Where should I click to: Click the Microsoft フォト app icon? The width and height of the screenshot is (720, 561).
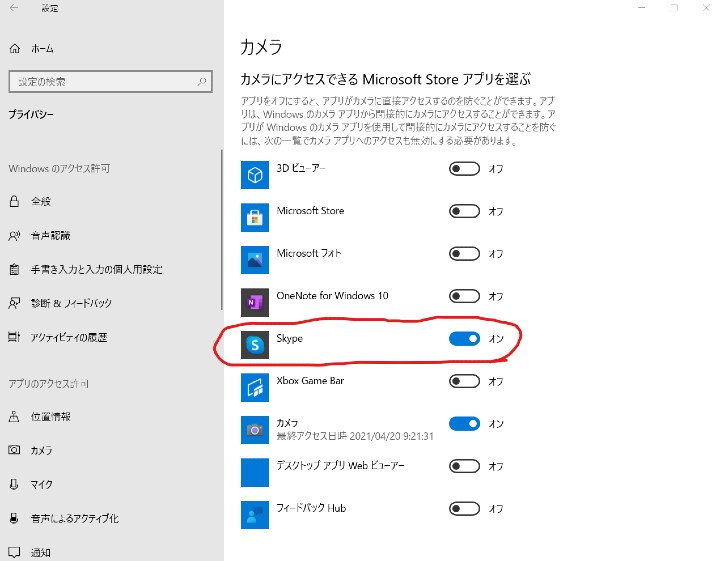[x=255, y=259]
